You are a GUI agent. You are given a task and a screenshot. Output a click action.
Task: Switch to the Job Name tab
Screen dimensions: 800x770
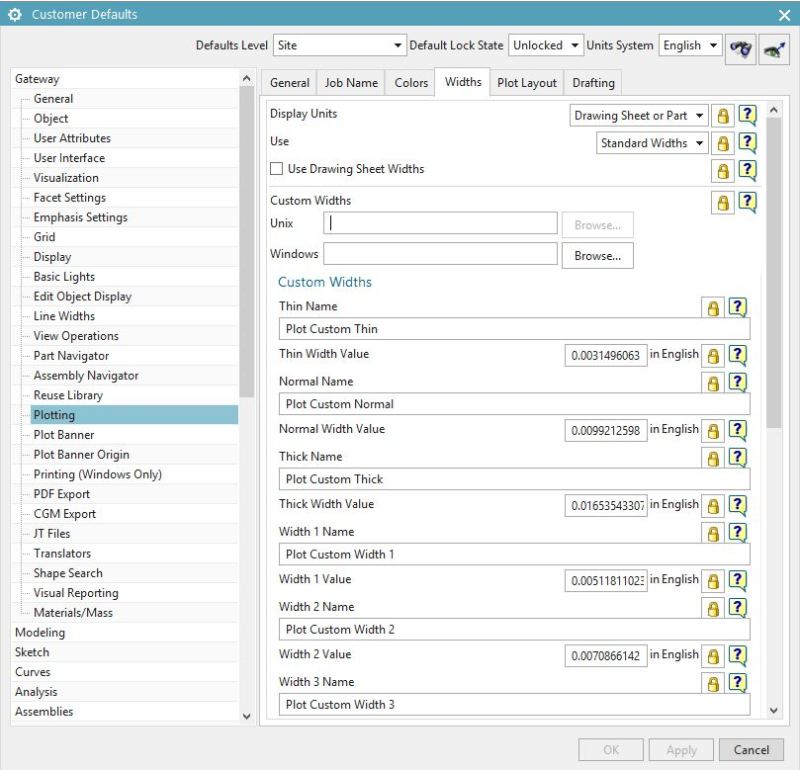tap(351, 83)
